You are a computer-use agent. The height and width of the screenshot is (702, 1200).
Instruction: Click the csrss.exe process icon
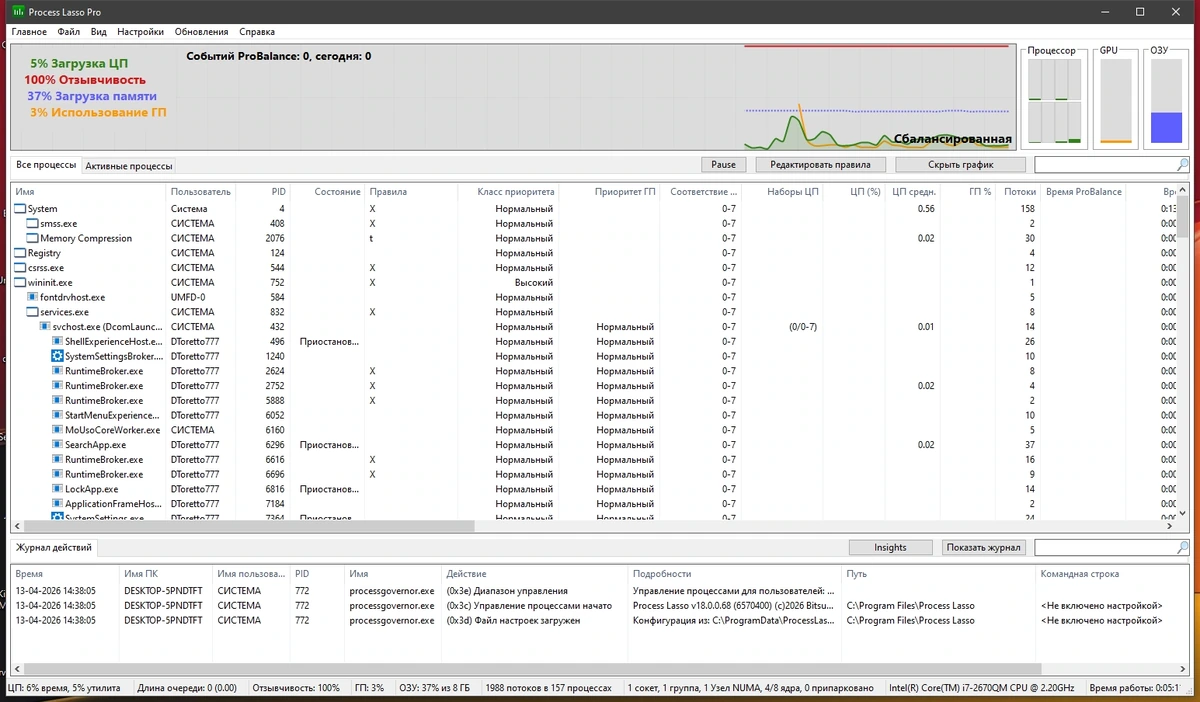(20, 268)
